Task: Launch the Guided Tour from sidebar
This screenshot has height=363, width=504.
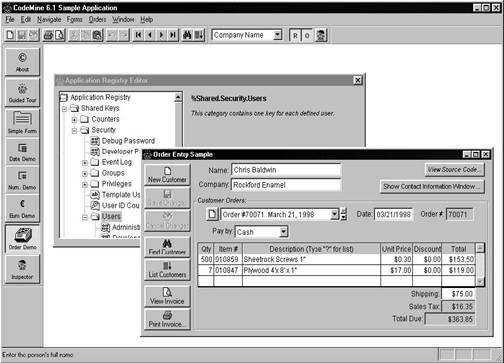Action: pyautogui.click(x=22, y=93)
